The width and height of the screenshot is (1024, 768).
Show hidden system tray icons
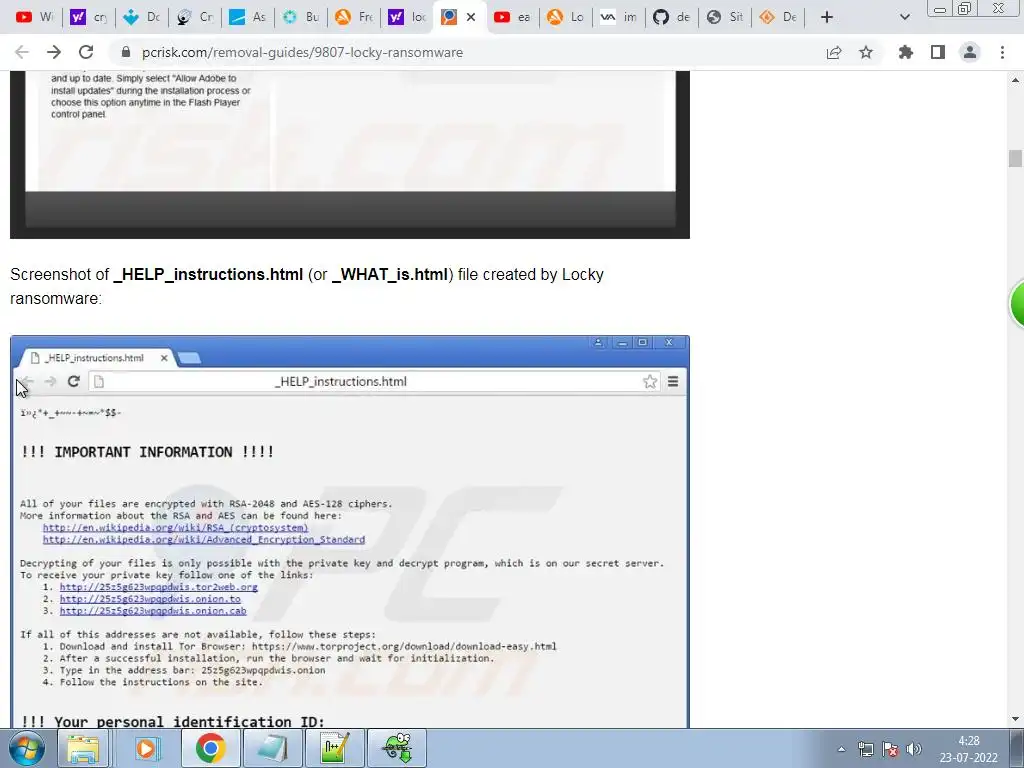tap(841, 749)
